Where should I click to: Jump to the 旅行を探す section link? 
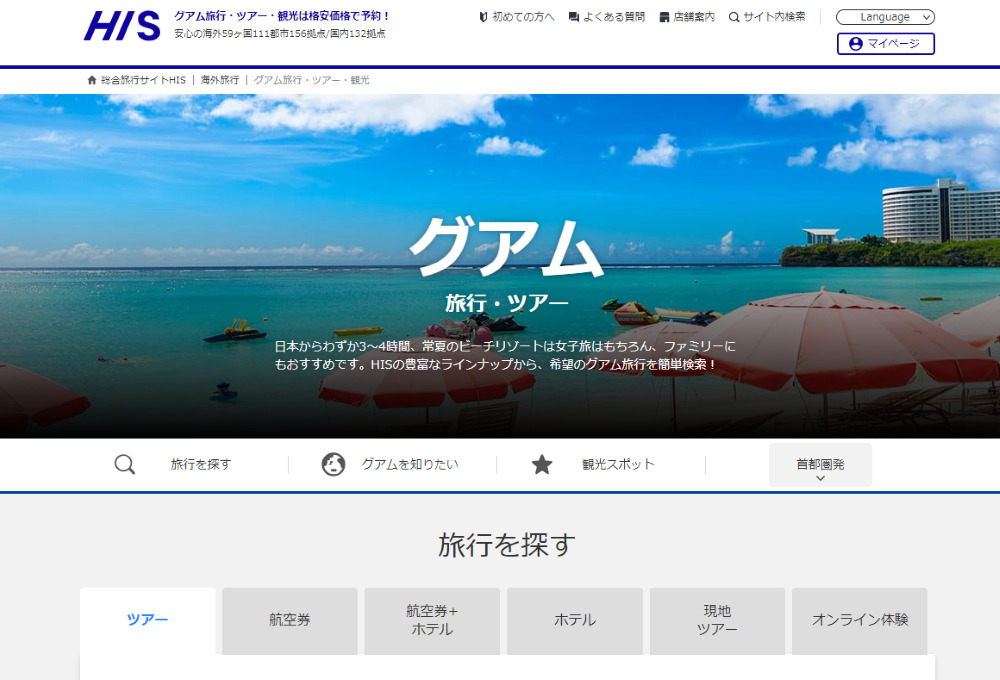(200, 464)
